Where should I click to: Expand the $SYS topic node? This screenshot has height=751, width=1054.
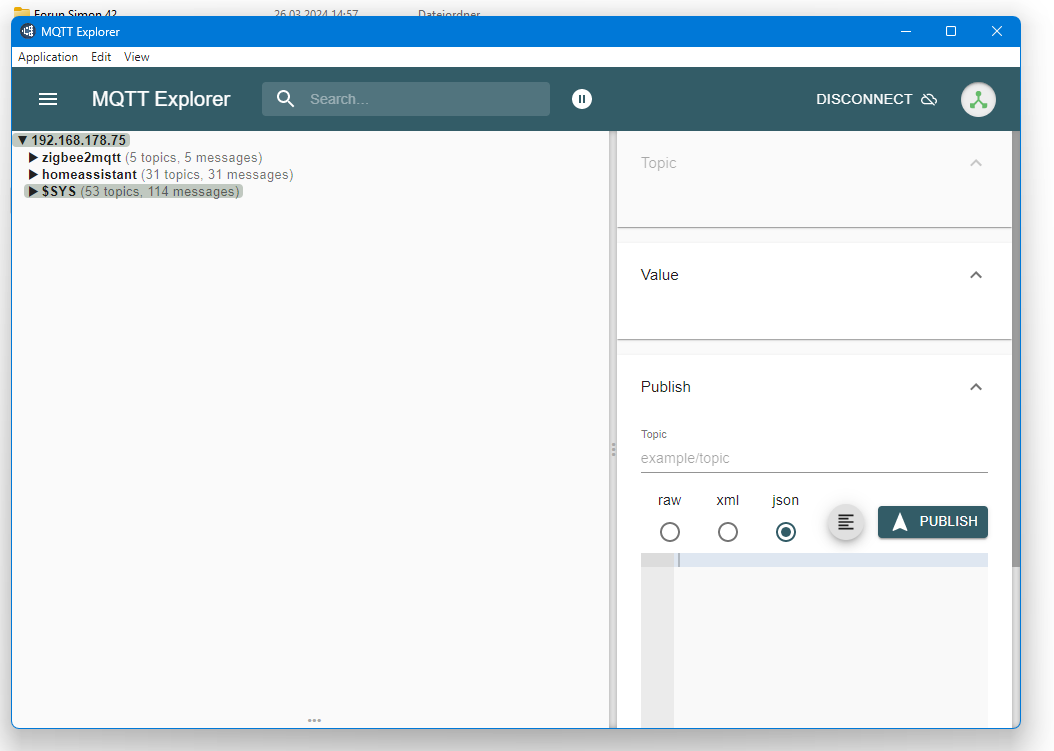pyautogui.click(x=33, y=192)
